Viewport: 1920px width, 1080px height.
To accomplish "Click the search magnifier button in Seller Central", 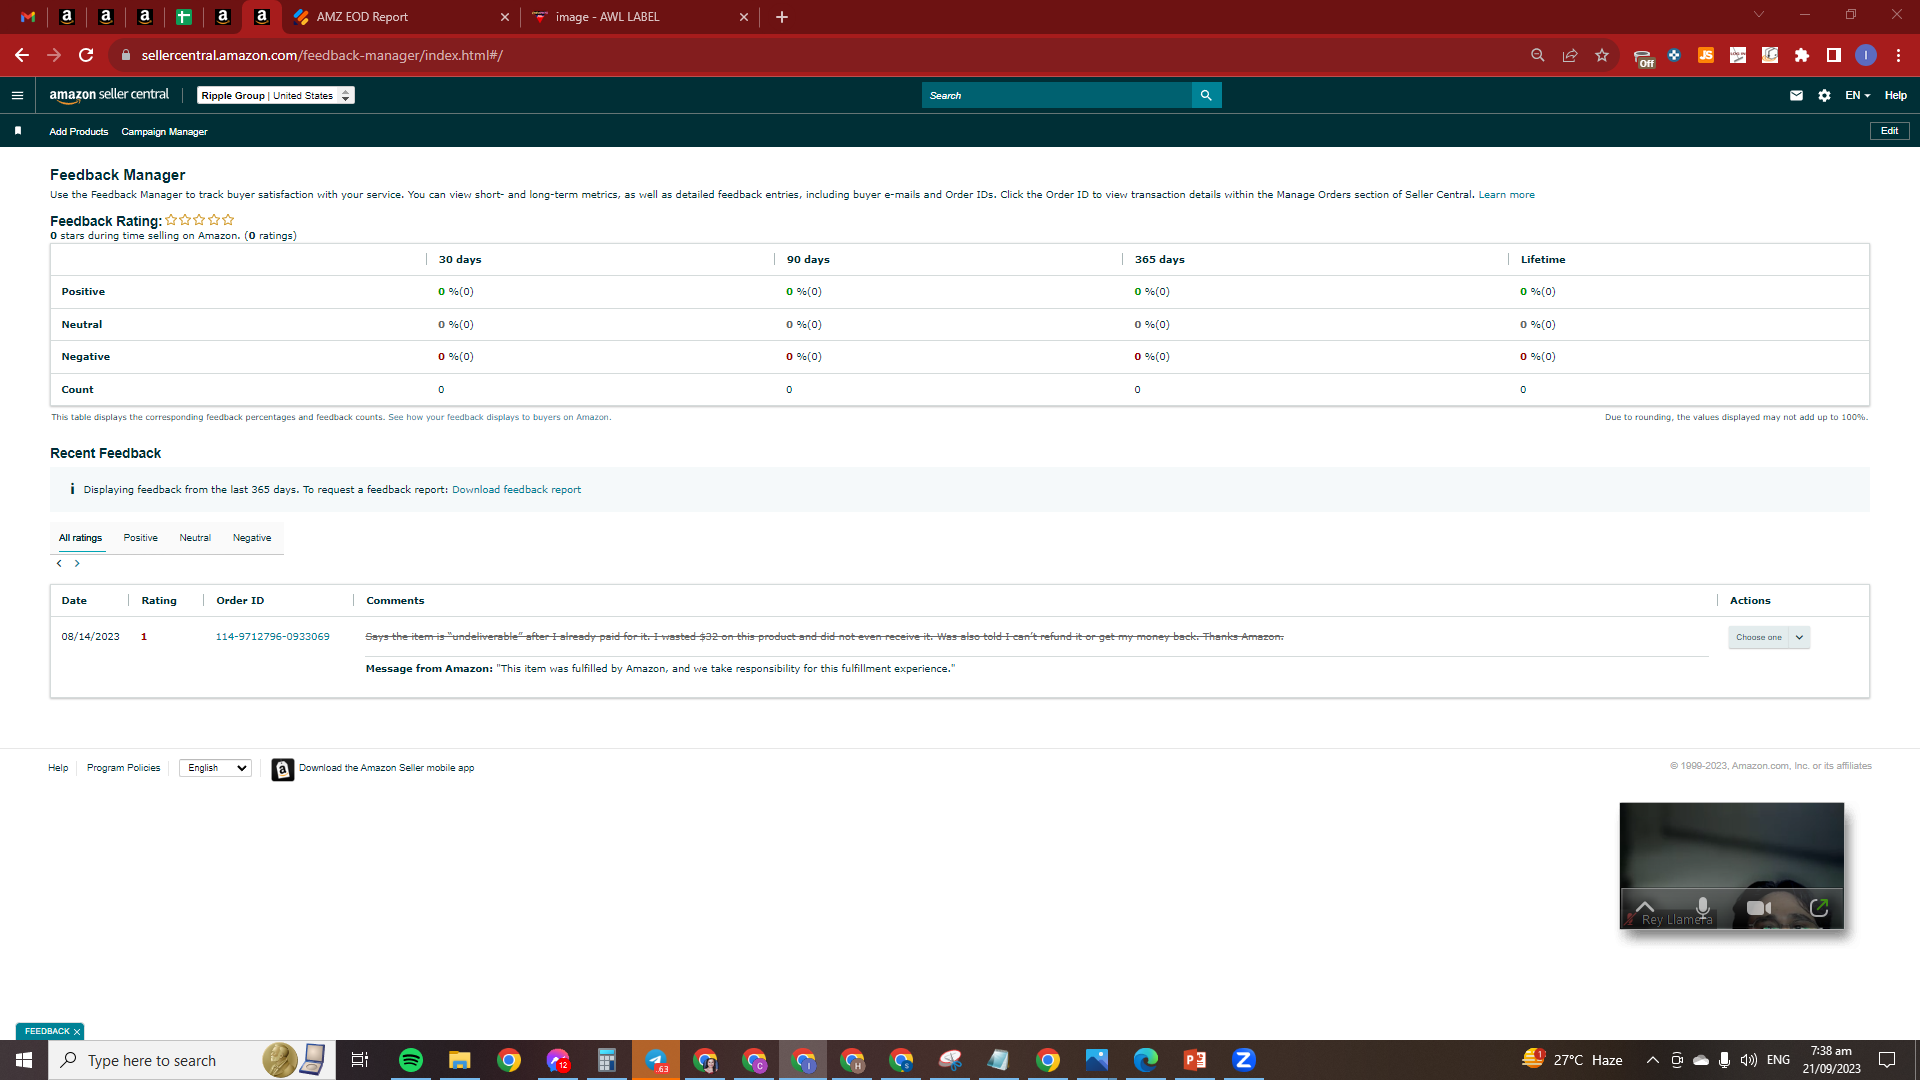I will coord(1206,95).
